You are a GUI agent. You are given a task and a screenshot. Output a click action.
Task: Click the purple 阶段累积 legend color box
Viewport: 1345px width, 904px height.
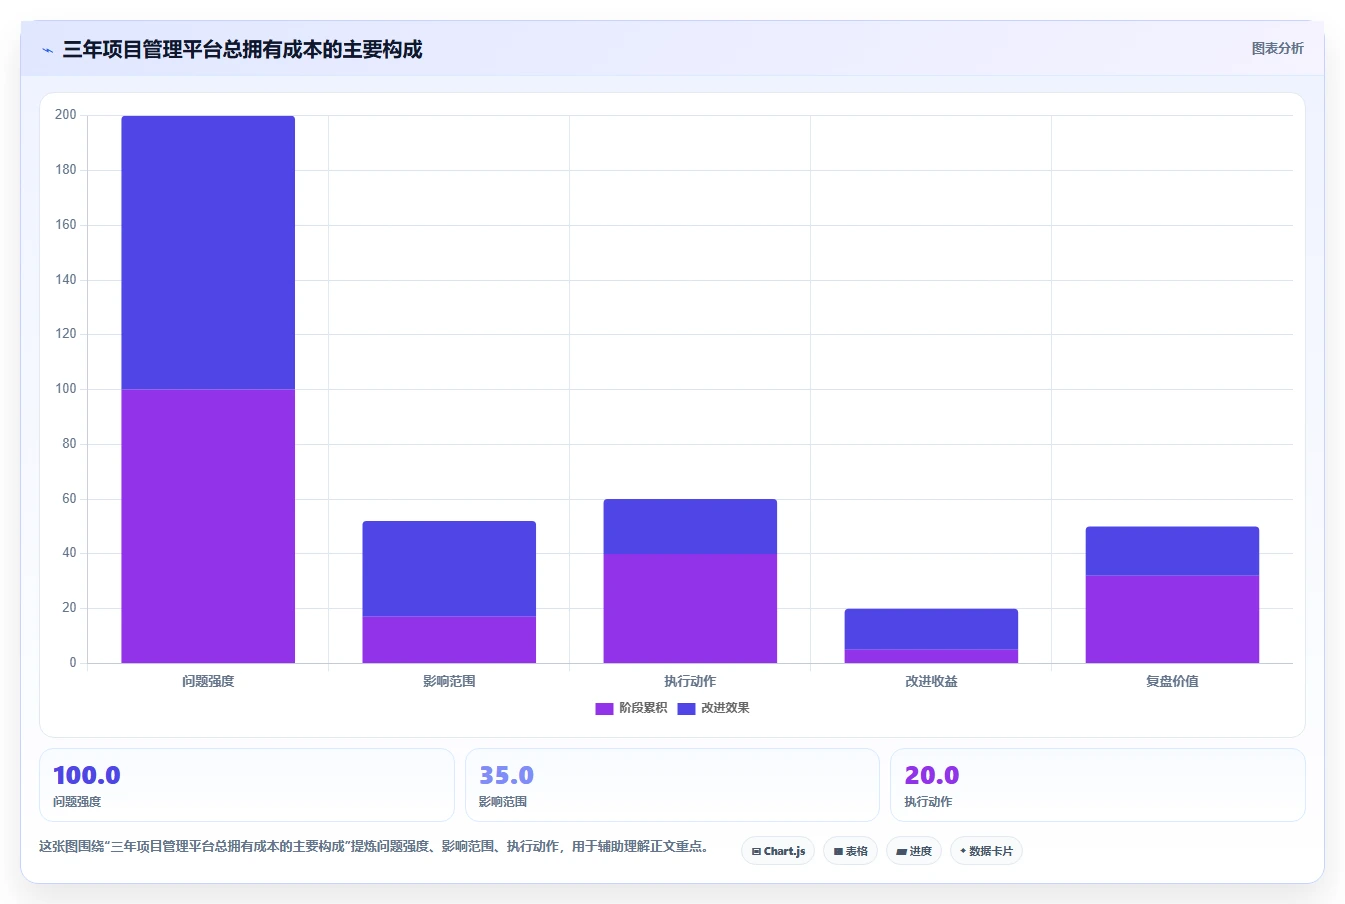pyautogui.click(x=604, y=709)
